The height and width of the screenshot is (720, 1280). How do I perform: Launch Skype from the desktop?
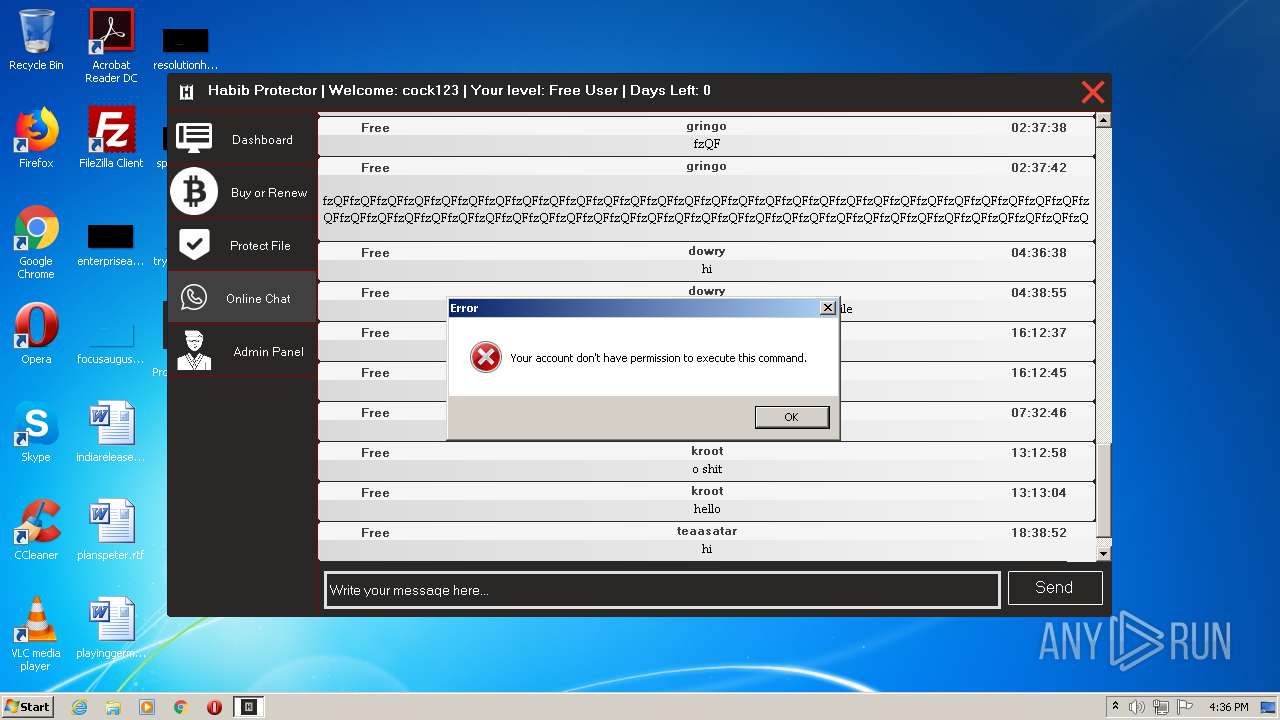36,432
